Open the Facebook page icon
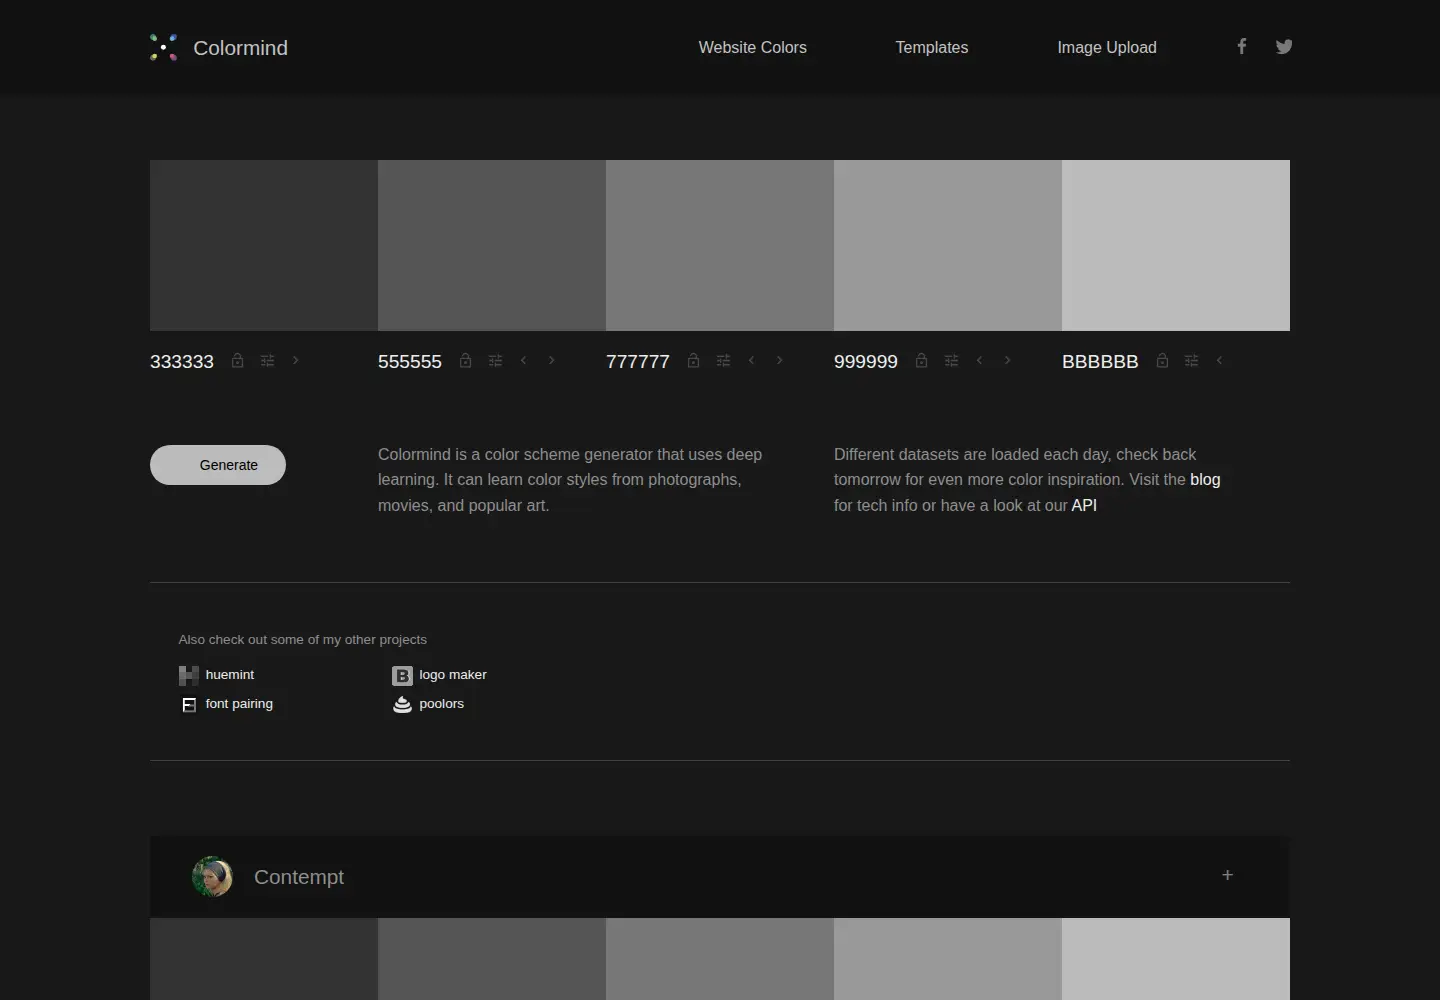1440x1000 pixels. [x=1241, y=46]
